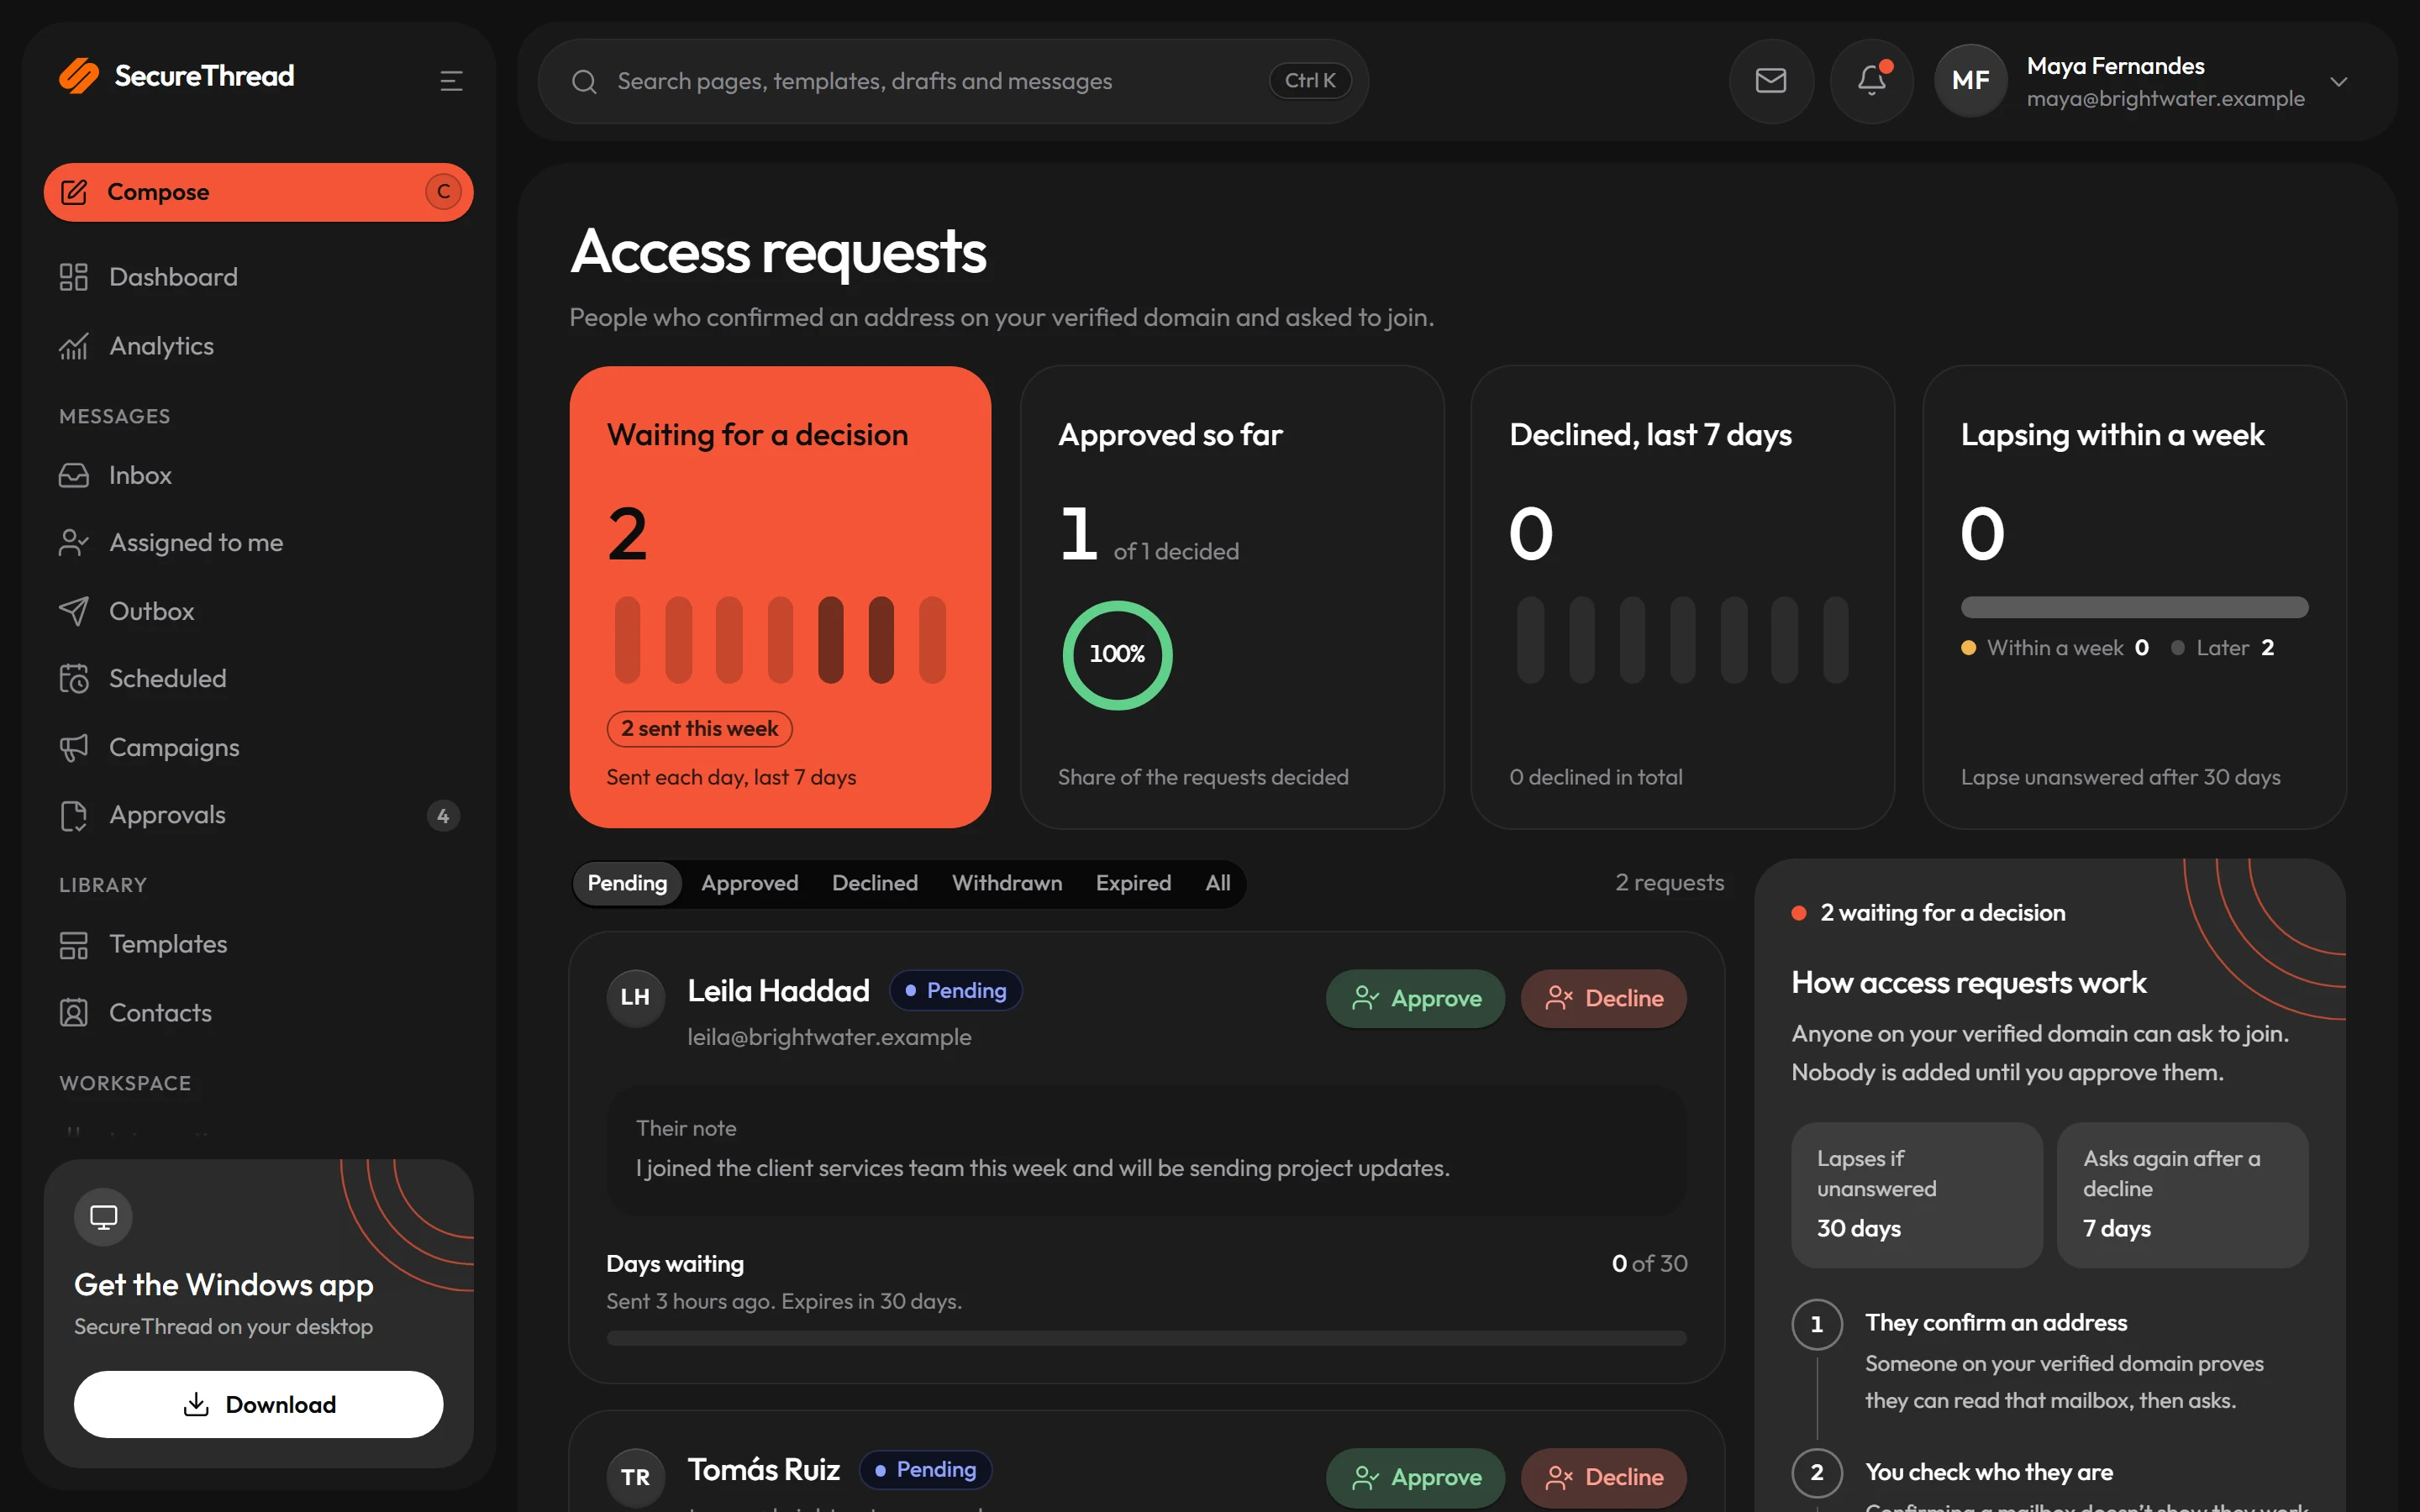Focus the search pages and templates field
The image size is (2420, 1512).
pyautogui.click(x=953, y=82)
